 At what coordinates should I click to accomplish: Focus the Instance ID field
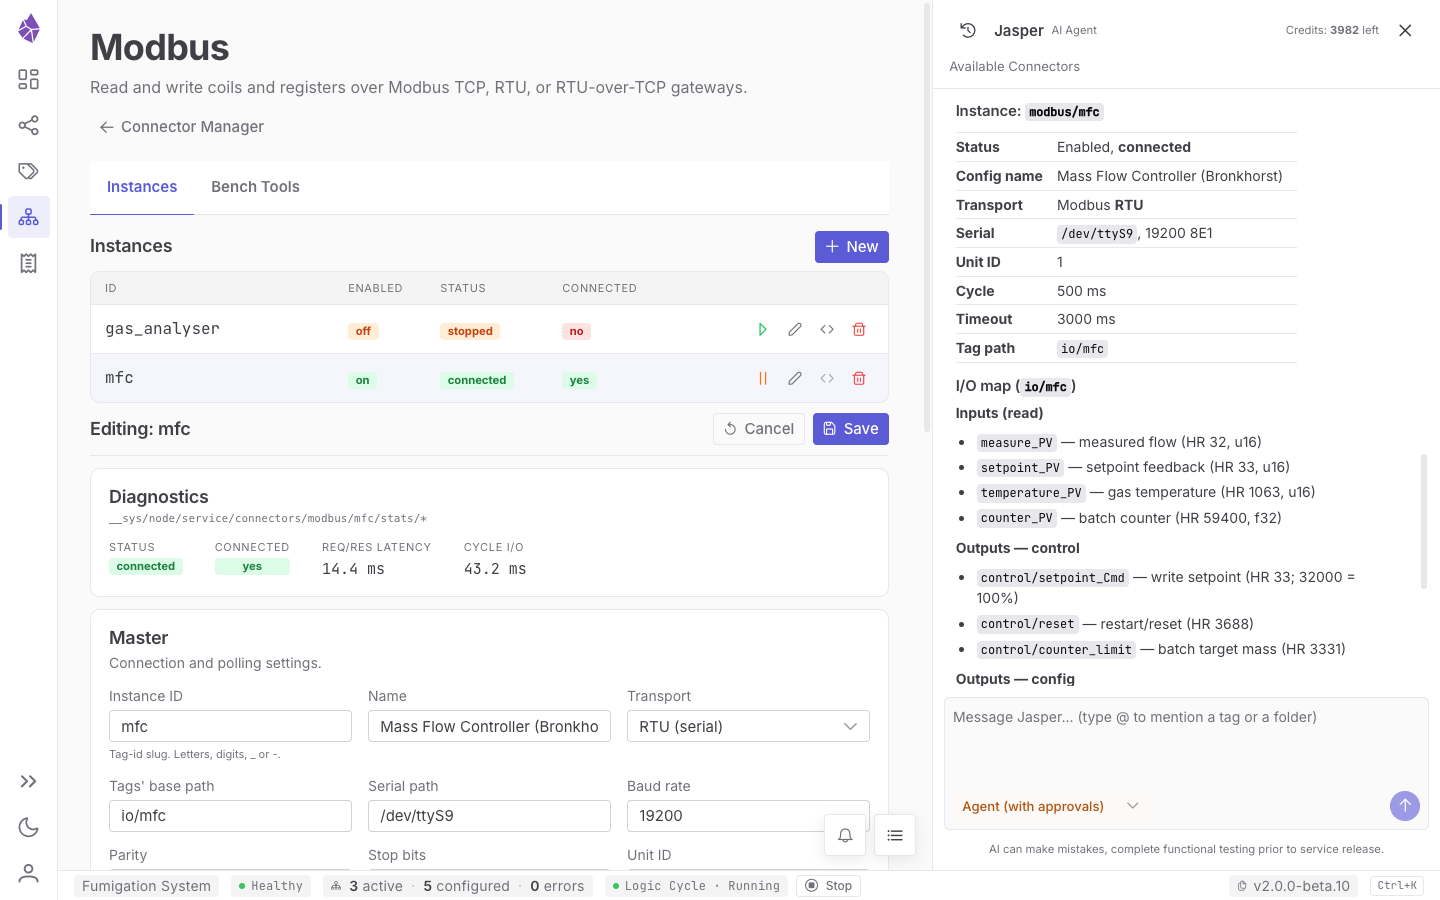pyautogui.click(x=230, y=726)
